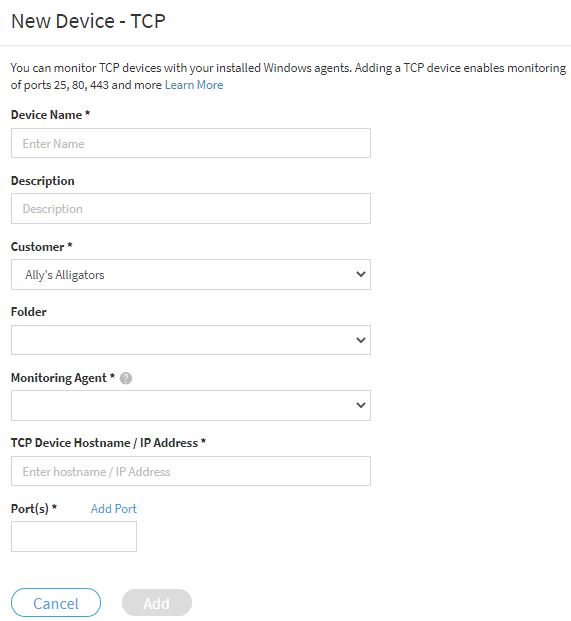This screenshot has width=571, height=621.
Task: Click the Customer dropdown chevron arrow
Action: pos(360,274)
